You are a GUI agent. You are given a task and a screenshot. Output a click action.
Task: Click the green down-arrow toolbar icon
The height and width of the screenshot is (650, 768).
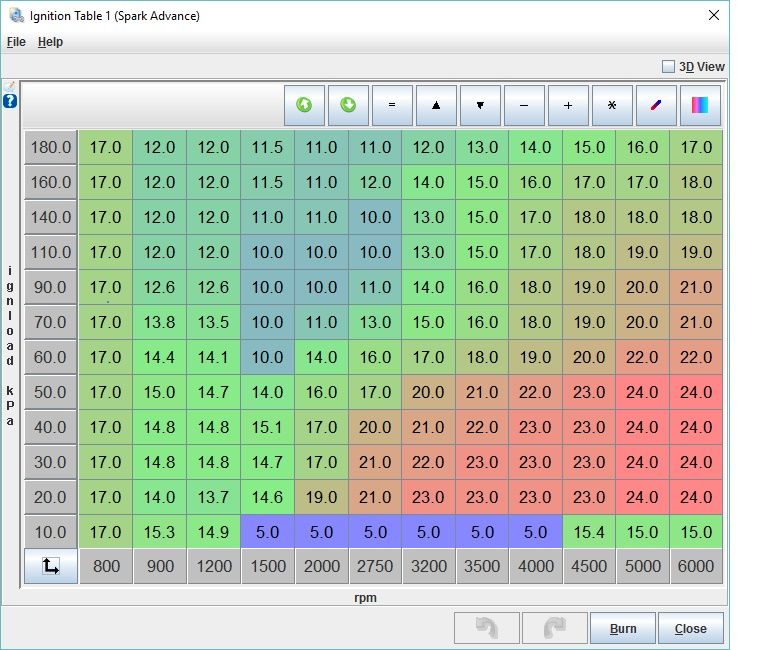tap(348, 105)
